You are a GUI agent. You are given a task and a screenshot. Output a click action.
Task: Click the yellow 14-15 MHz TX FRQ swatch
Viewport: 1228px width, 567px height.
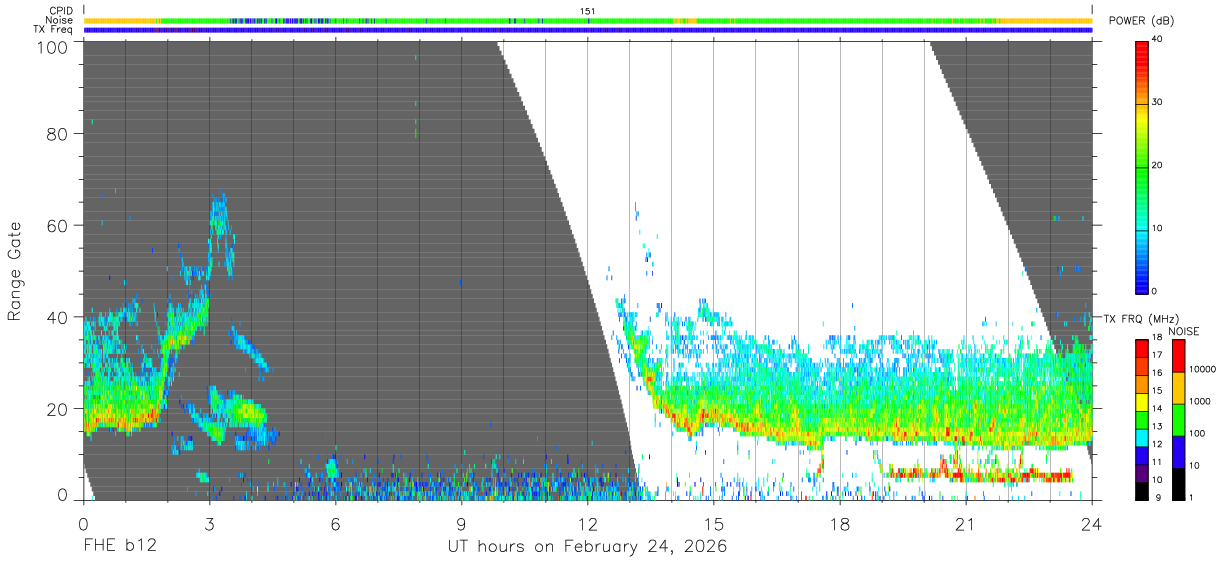click(1141, 402)
